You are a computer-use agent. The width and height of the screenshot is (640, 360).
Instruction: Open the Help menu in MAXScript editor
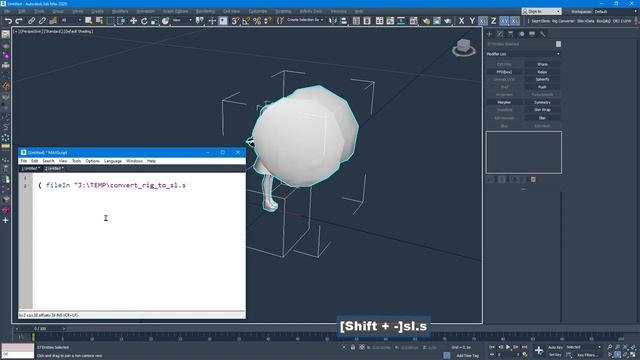pyautogui.click(x=151, y=161)
